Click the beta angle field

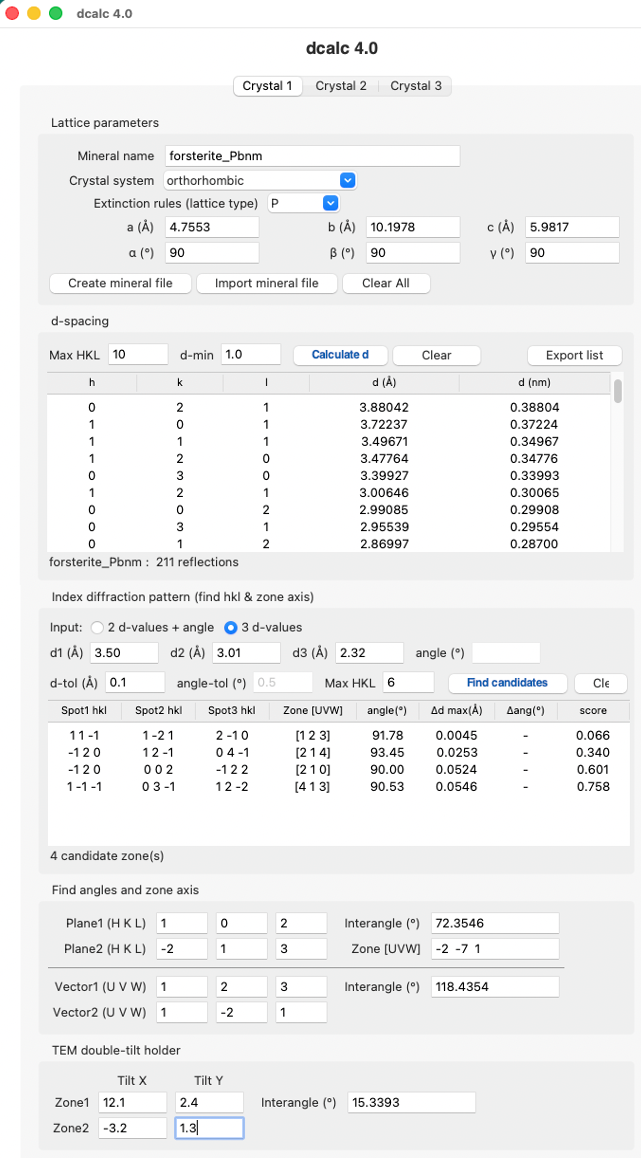click(x=414, y=253)
